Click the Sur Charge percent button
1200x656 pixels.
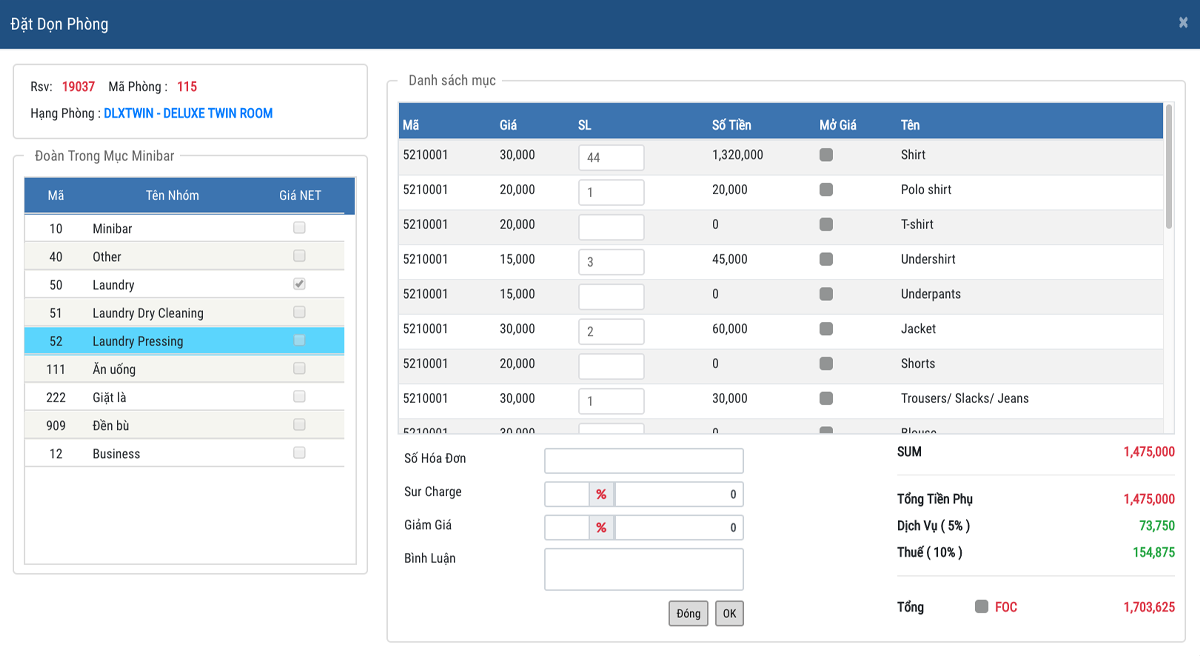[601, 494]
